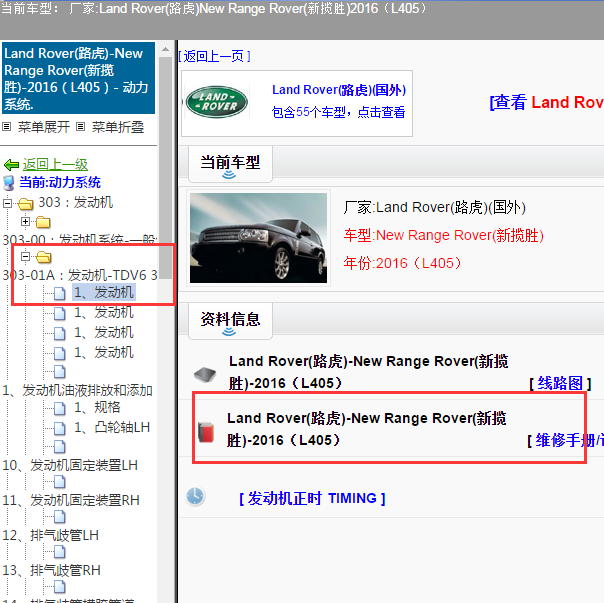Image resolution: width=604 pixels, height=603 pixels.
Task: Select 13、排气歧管RH entry
Action: point(51,570)
